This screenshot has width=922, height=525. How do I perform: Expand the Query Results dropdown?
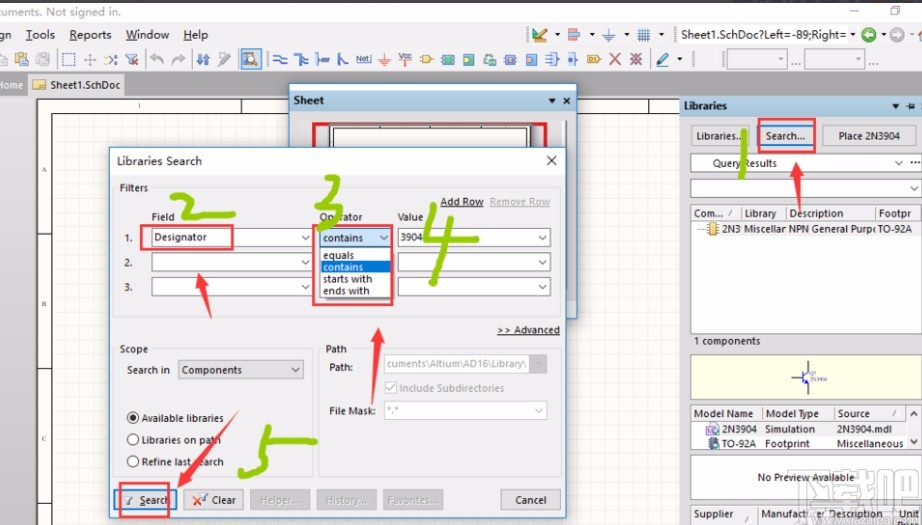coord(898,163)
